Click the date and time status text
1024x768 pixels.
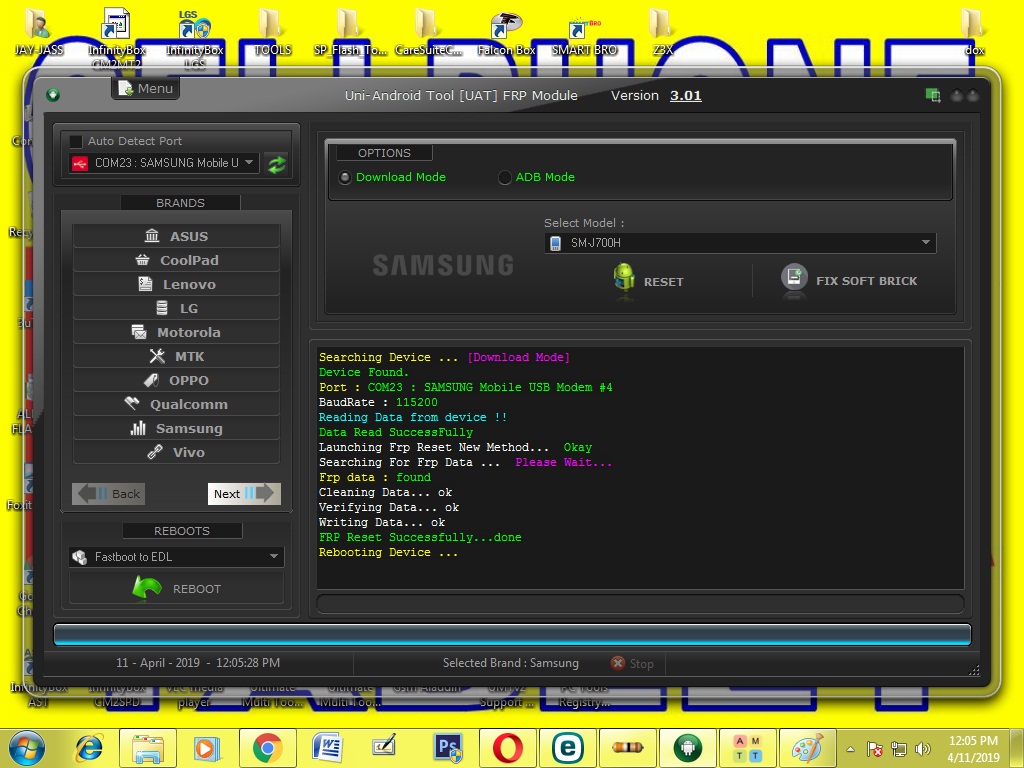coord(198,663)
